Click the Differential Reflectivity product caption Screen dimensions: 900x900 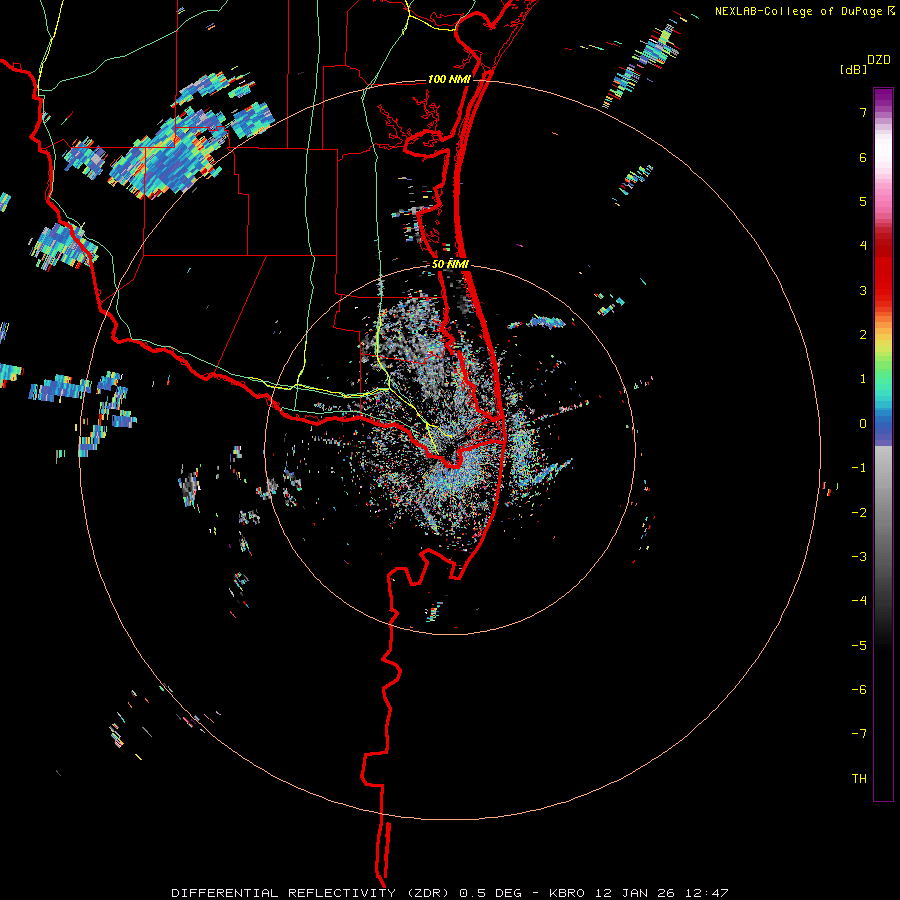[450, 893]
